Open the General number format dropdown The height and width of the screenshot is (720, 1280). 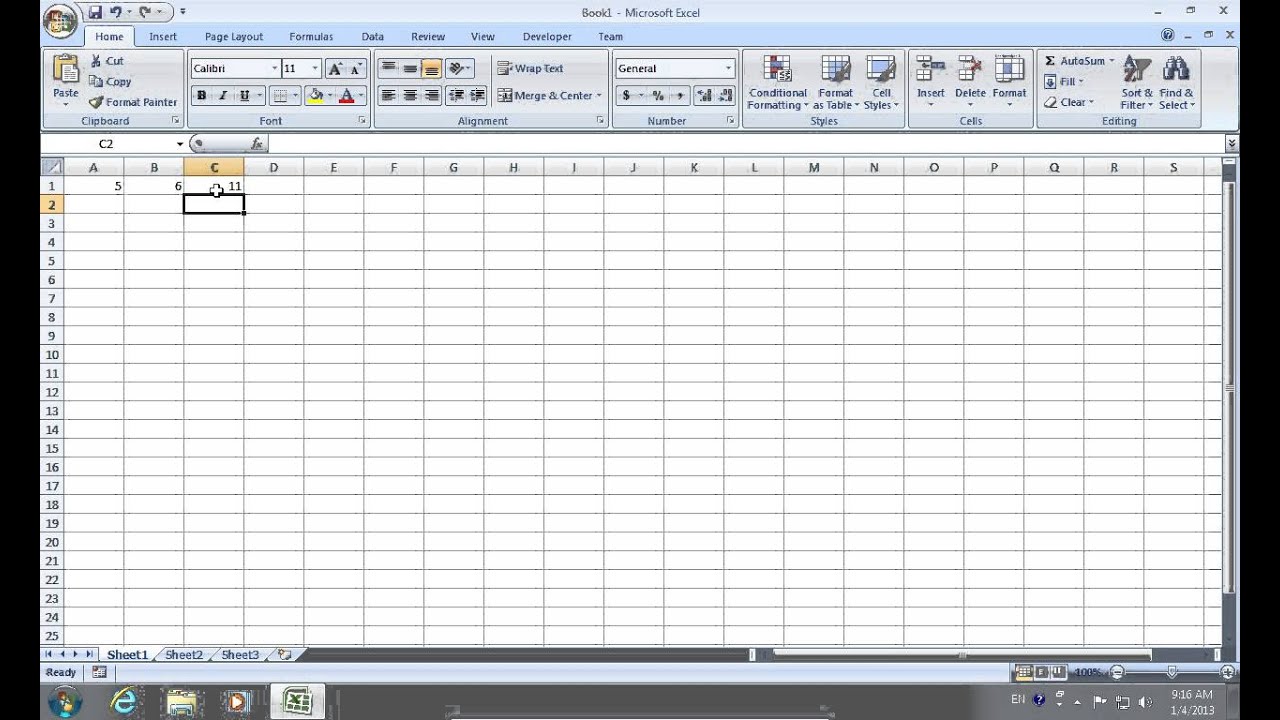[x=729, y=68]
